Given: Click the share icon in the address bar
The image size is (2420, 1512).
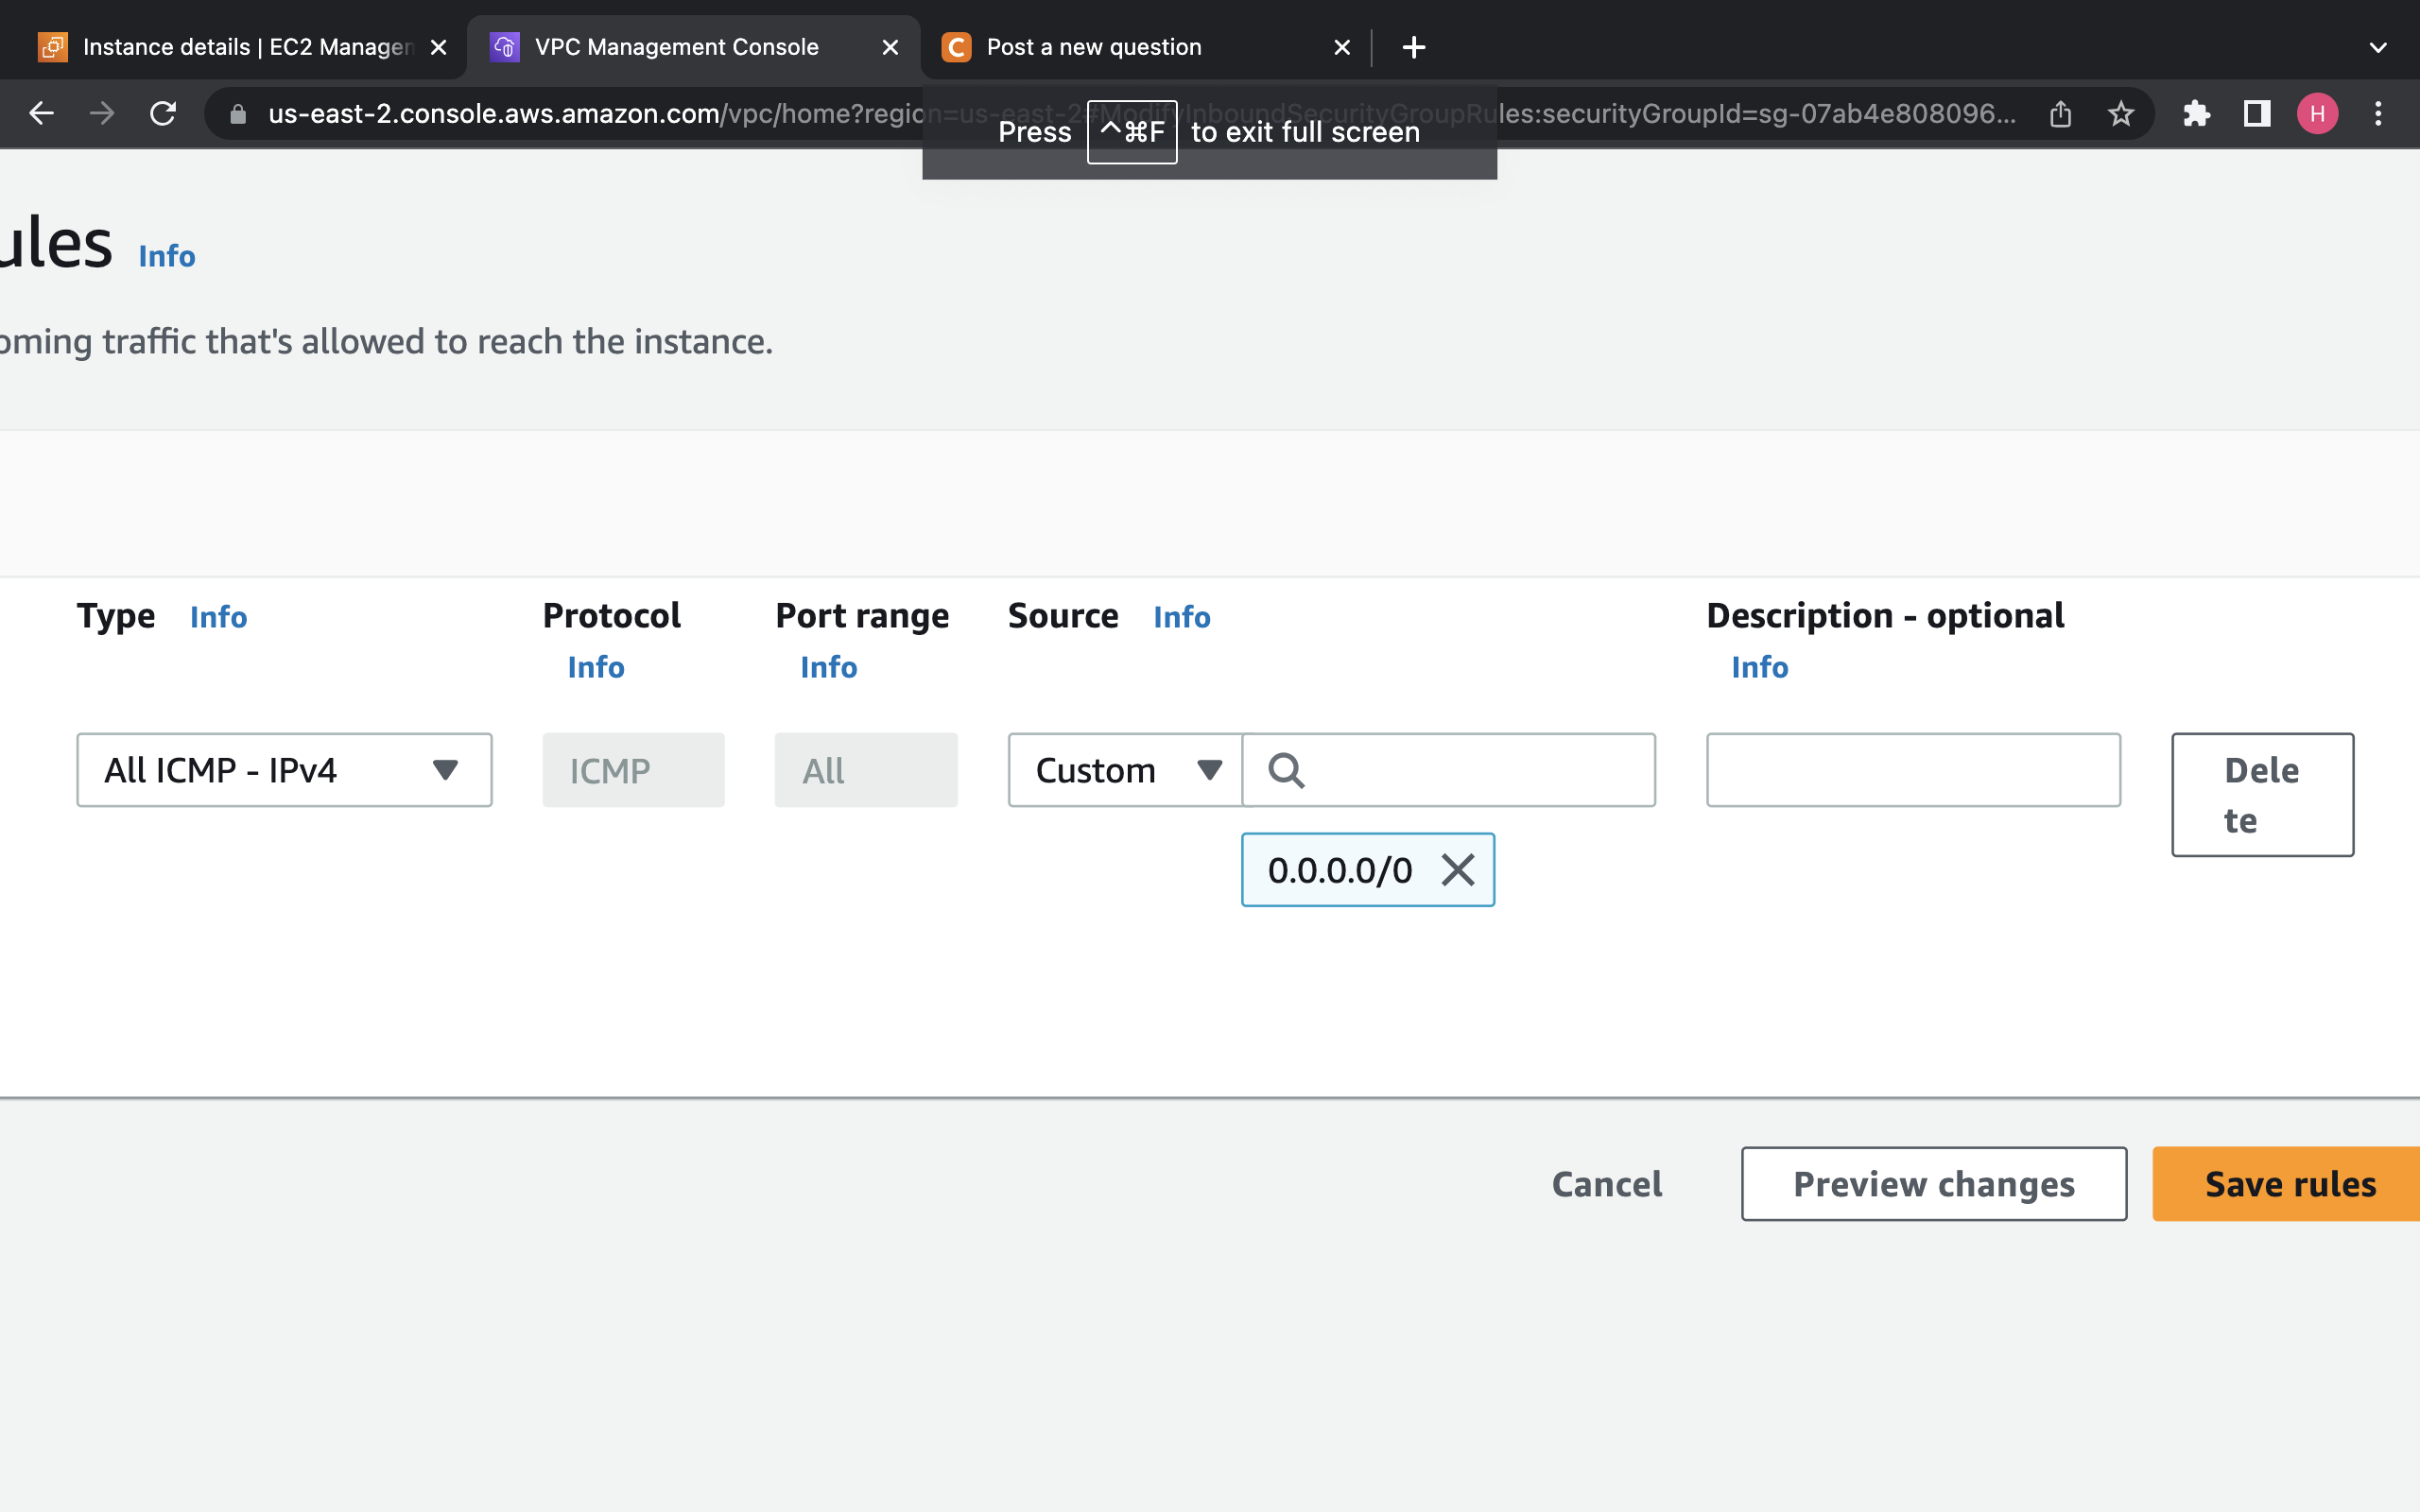Looking at the screenshot, I should coord(2060,113).
